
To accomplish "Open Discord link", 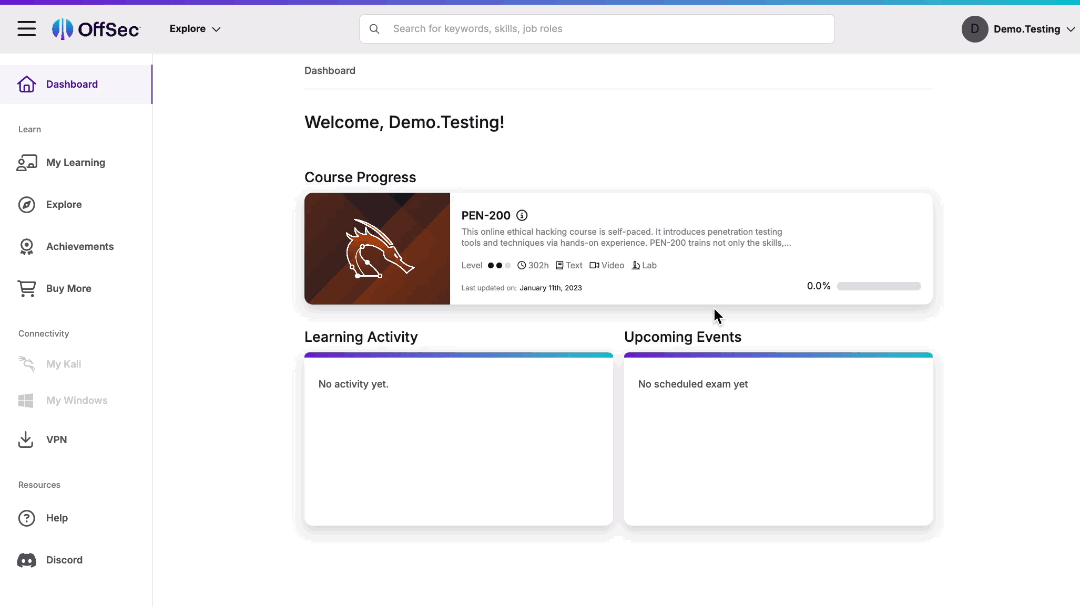I will tap(65, 560).
